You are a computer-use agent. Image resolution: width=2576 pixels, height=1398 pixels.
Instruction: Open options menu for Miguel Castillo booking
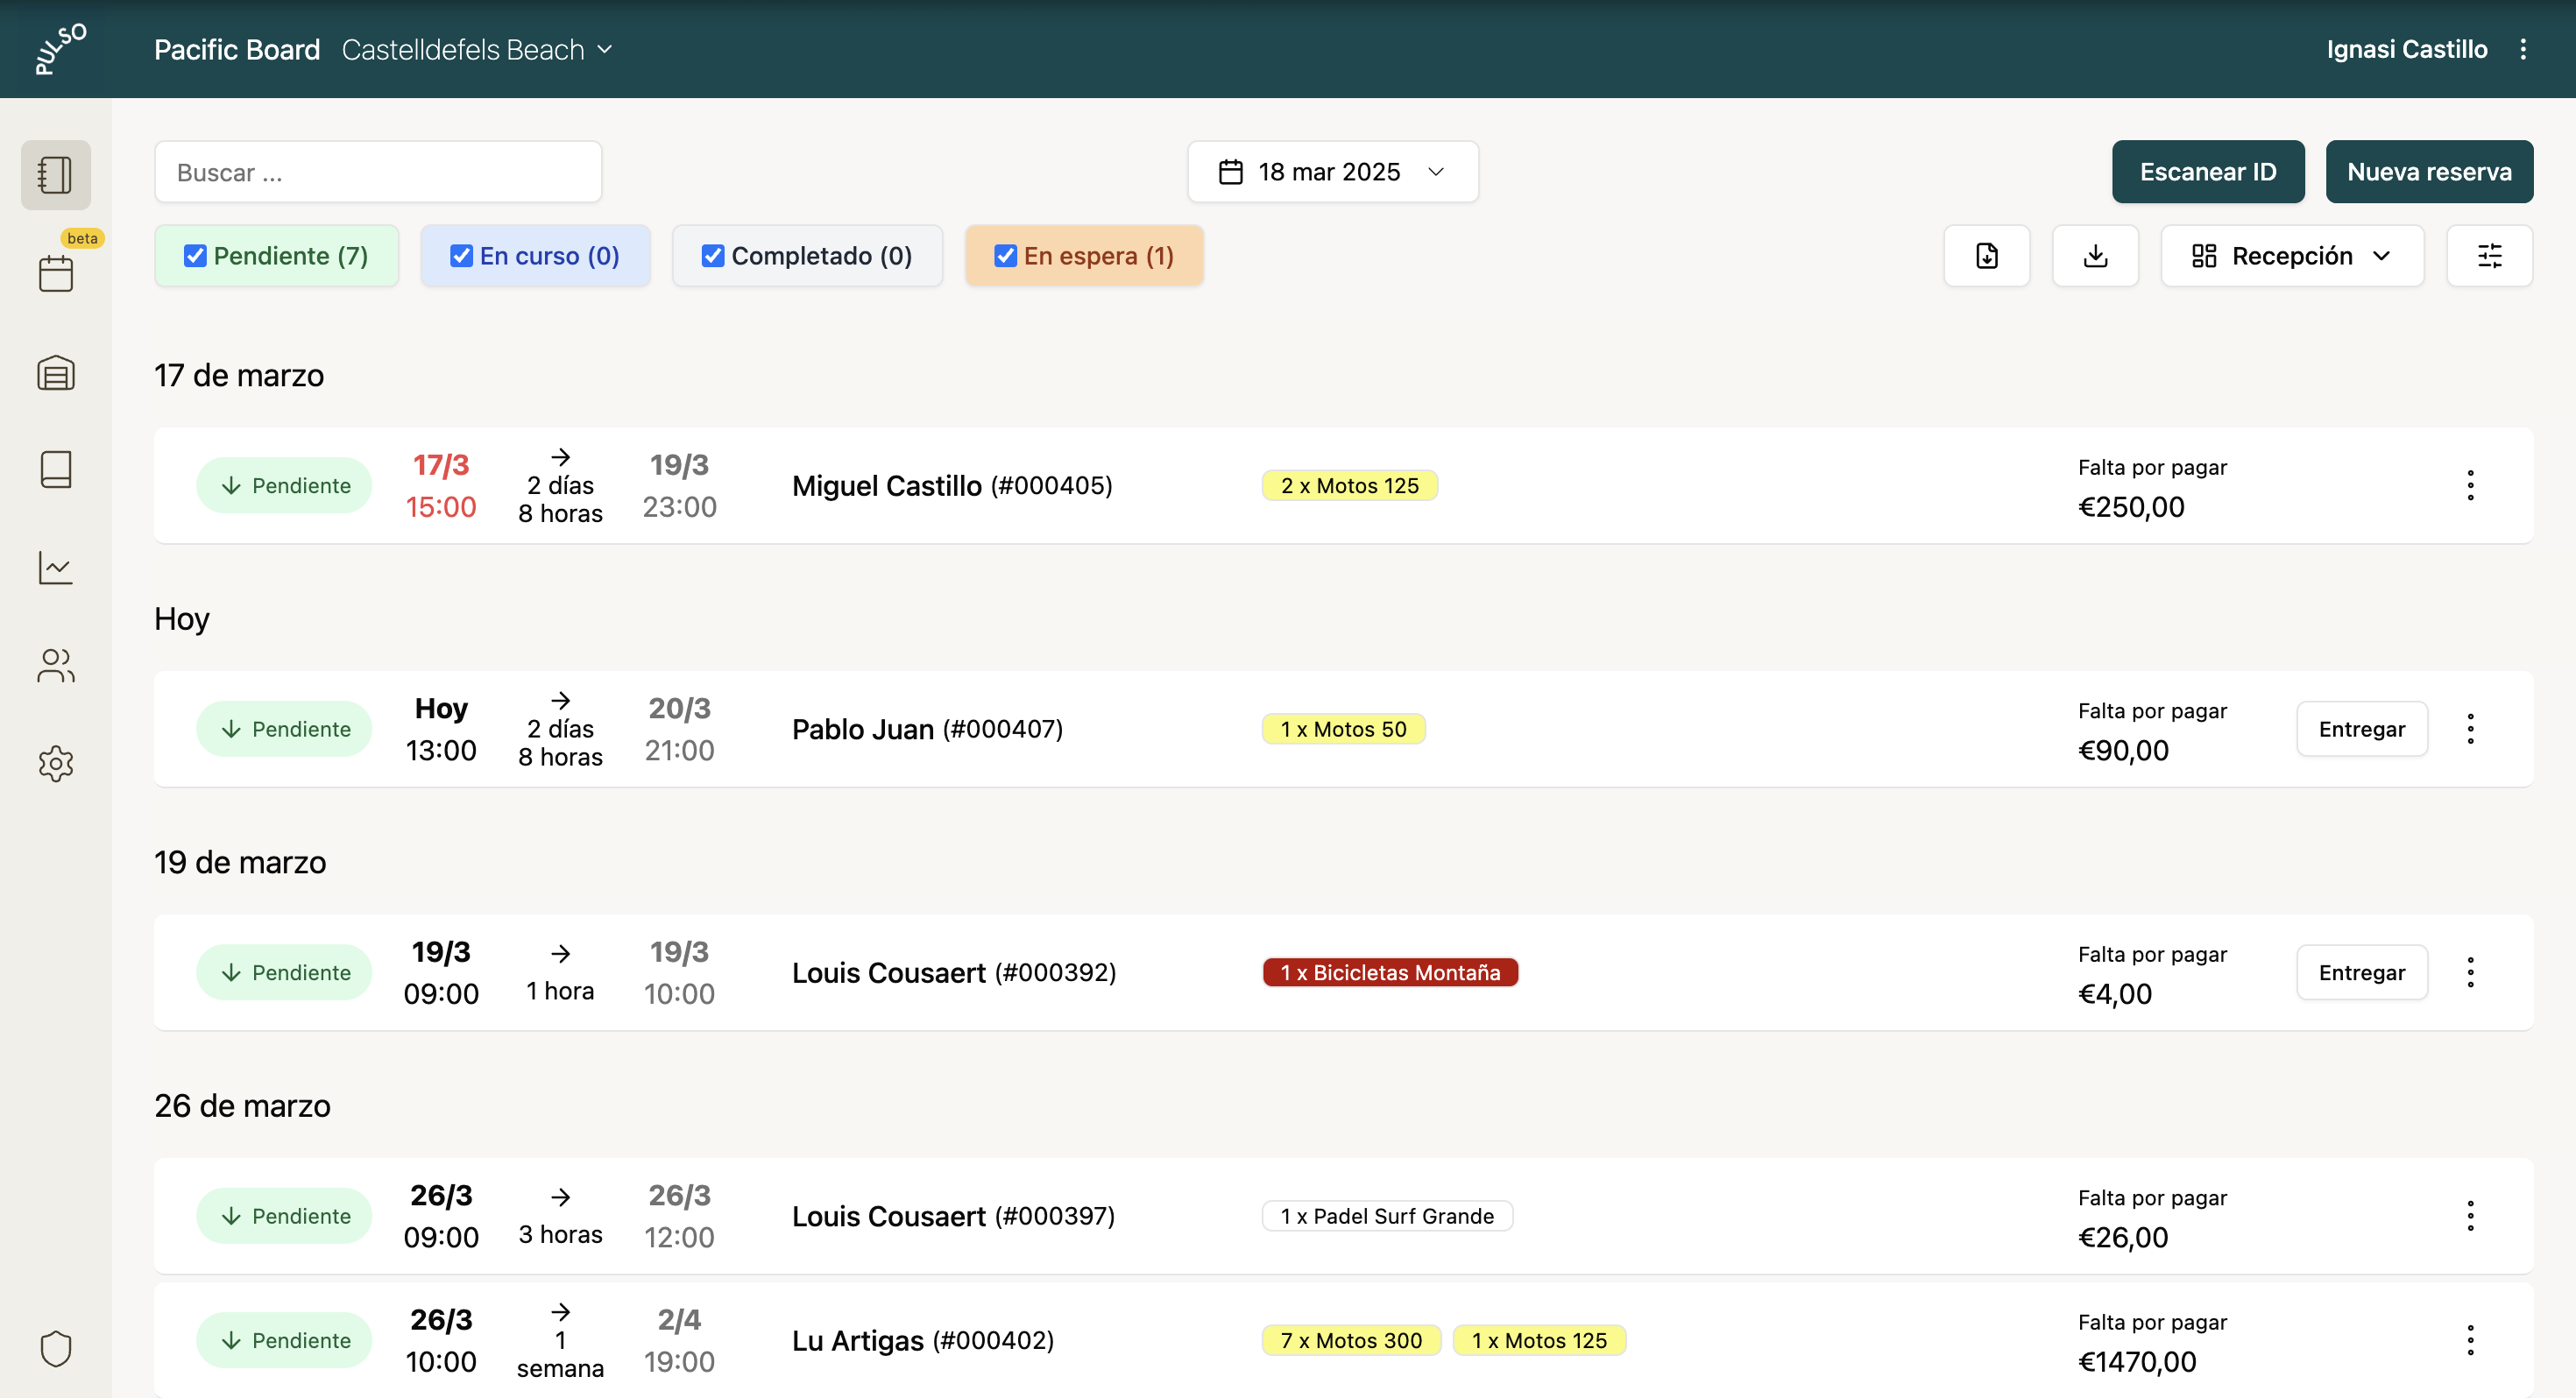(x=2470, y=486)
